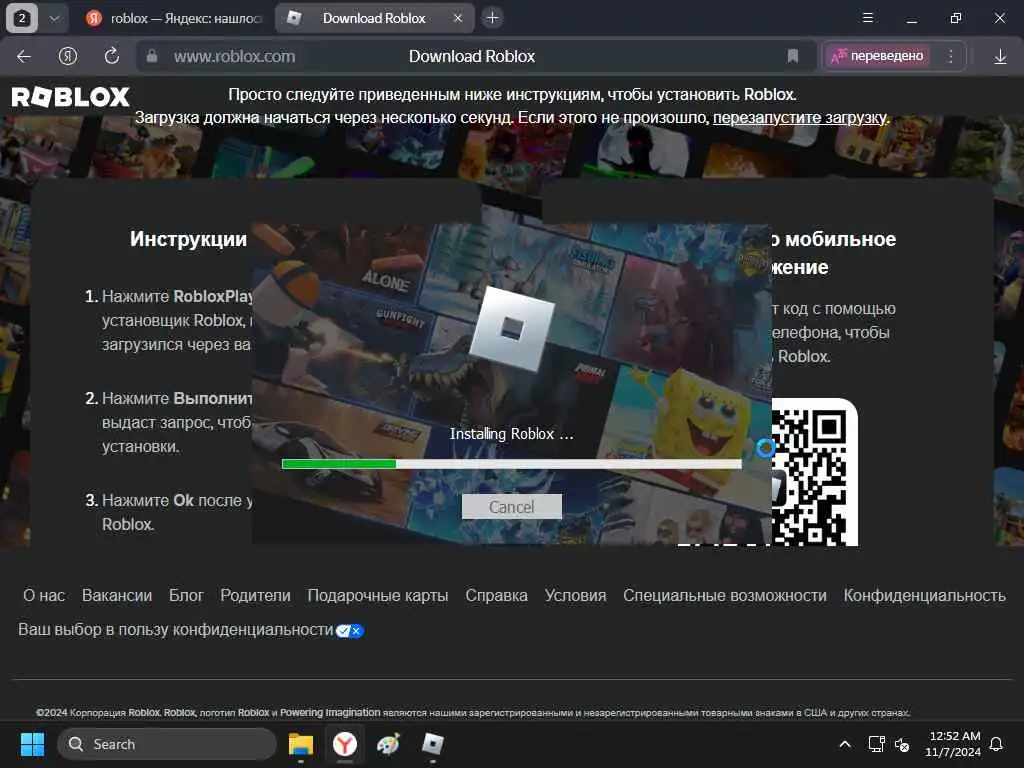Open the tab counter showing 2 tabs
The image size is (1024, 768).
22,18
